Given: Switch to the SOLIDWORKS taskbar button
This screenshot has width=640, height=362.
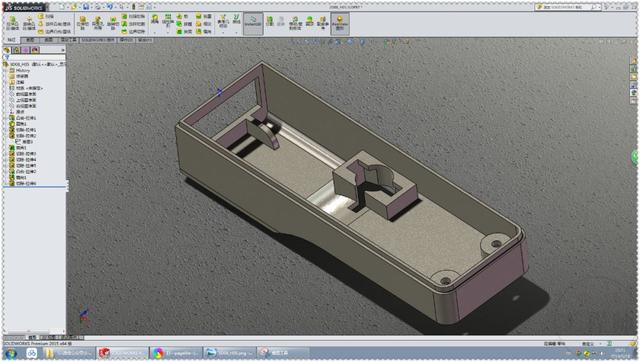Looking at the screenshot, I should [x=122, y=353].
